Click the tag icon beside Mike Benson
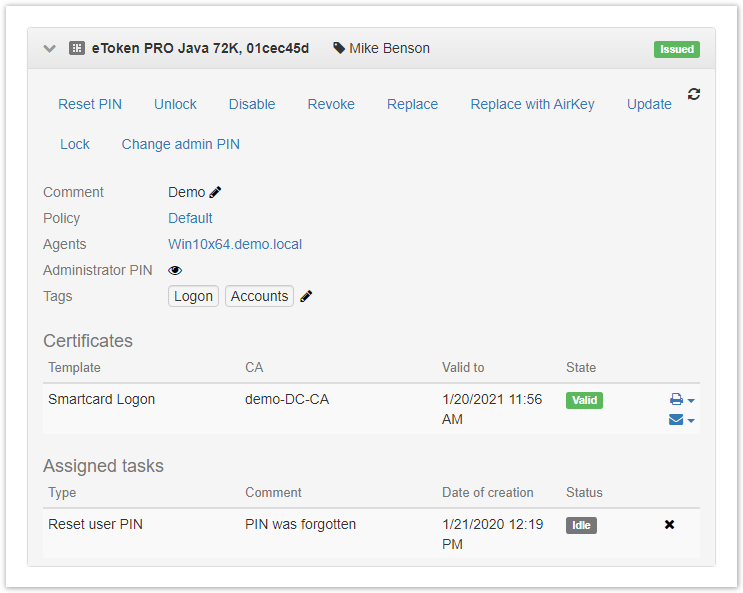This screenshot has height=593, width=743. point(339,48)
